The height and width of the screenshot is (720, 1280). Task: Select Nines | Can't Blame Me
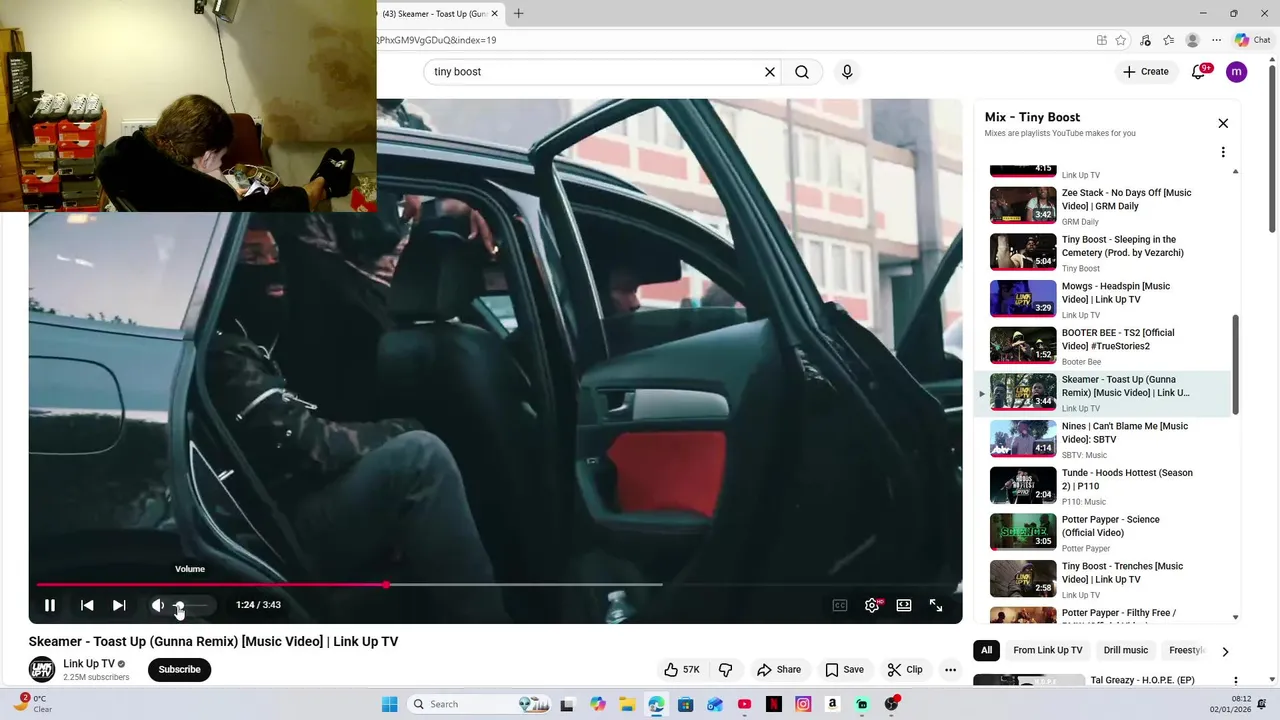[x=1102, y=439]
